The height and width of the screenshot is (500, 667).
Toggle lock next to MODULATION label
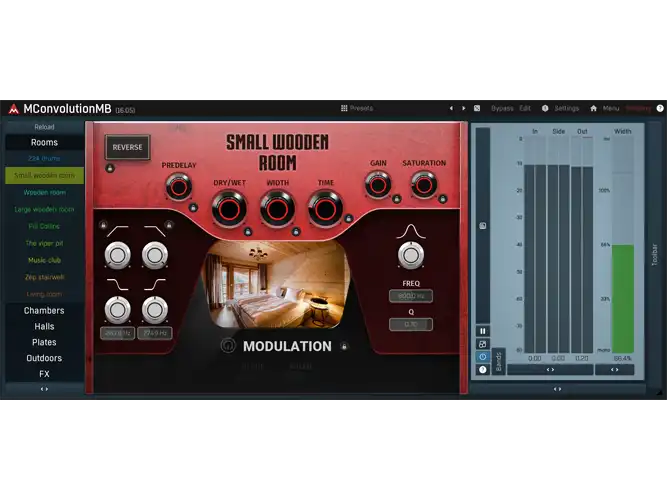[344, 346]
